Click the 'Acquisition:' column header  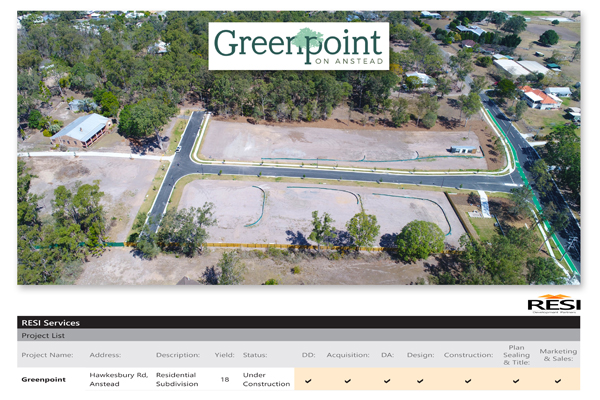(348, 355)
